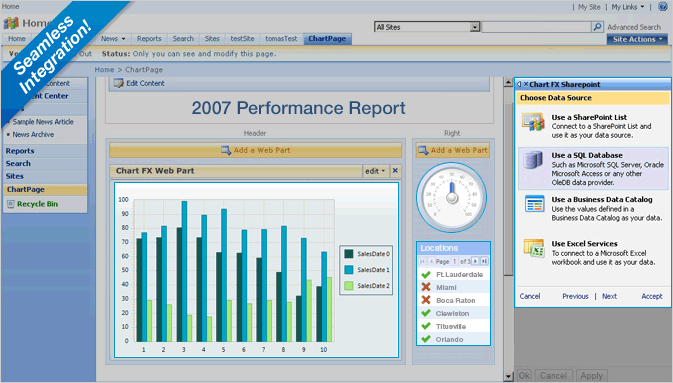This screenshot has width=673, height=383.
Task: Click the bottom Cancel button beside Ok
Action: [x=553, y=376]
